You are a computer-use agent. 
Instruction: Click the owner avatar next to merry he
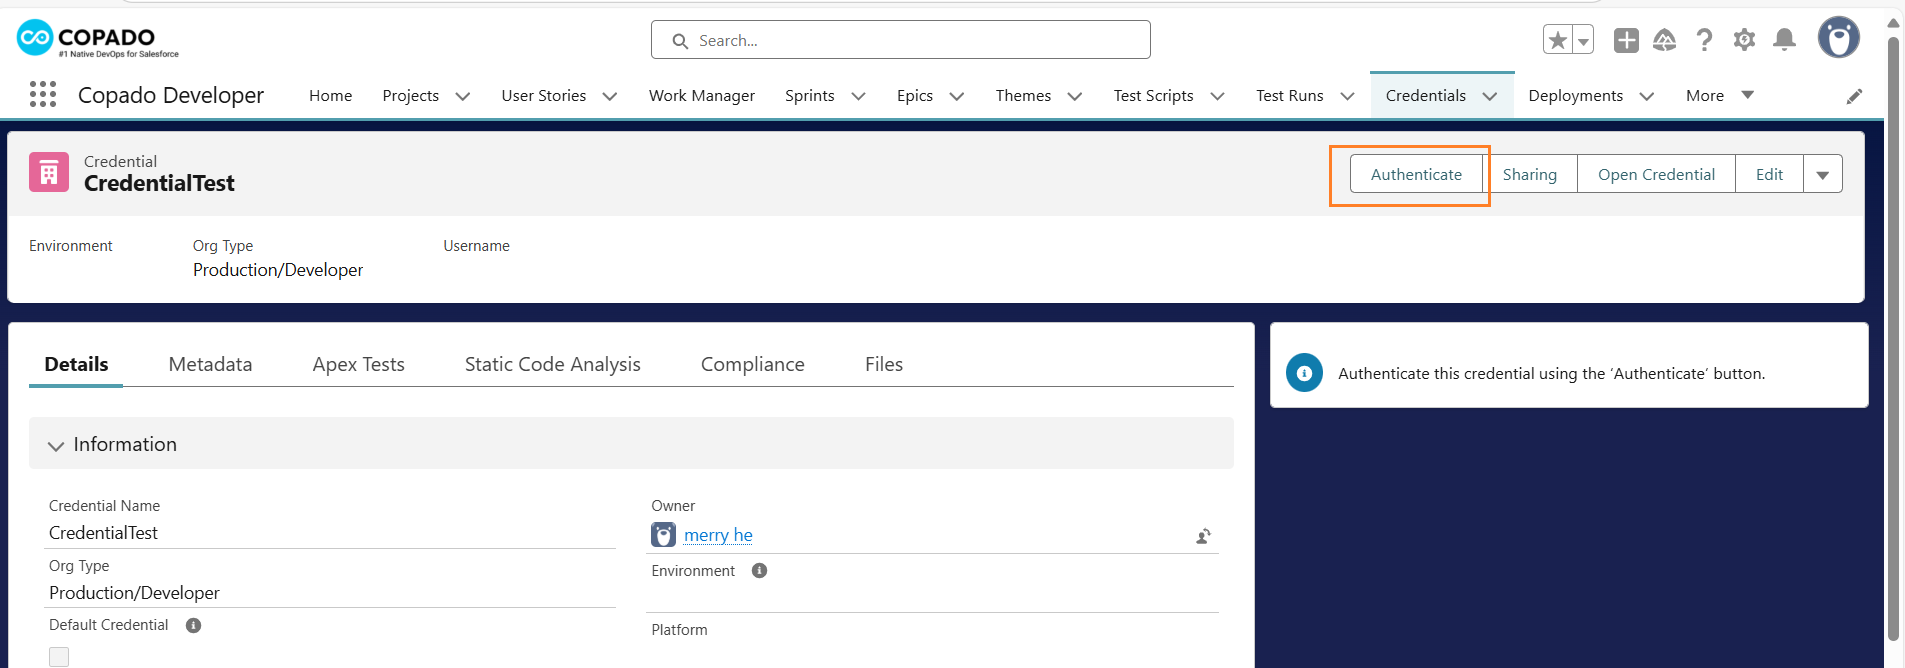(664, 535)
